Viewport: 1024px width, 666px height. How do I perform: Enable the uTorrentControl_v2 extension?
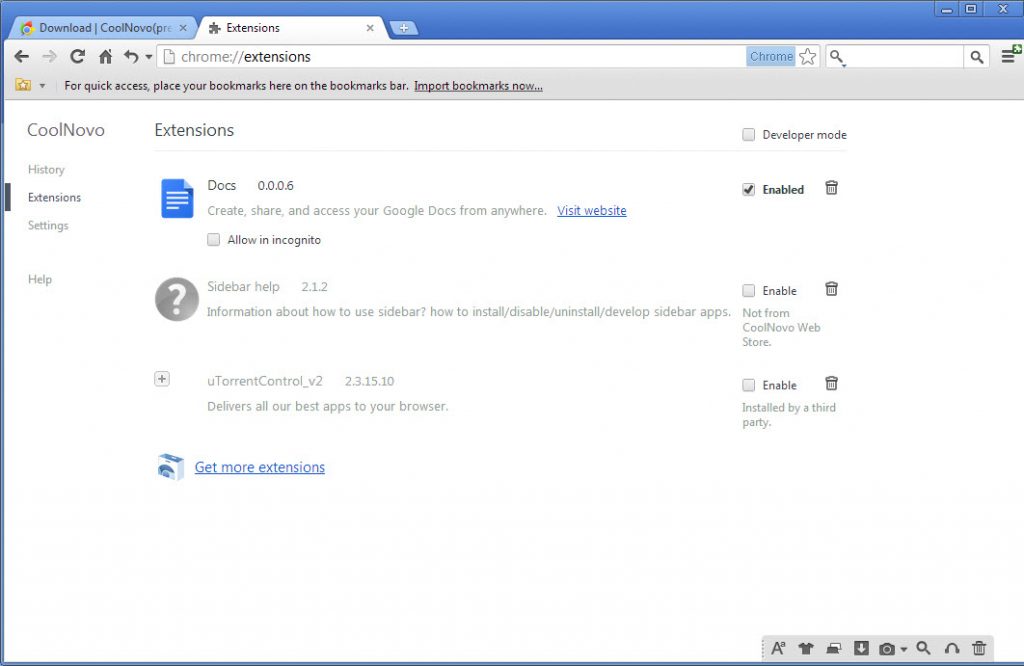tap(748, 385)
